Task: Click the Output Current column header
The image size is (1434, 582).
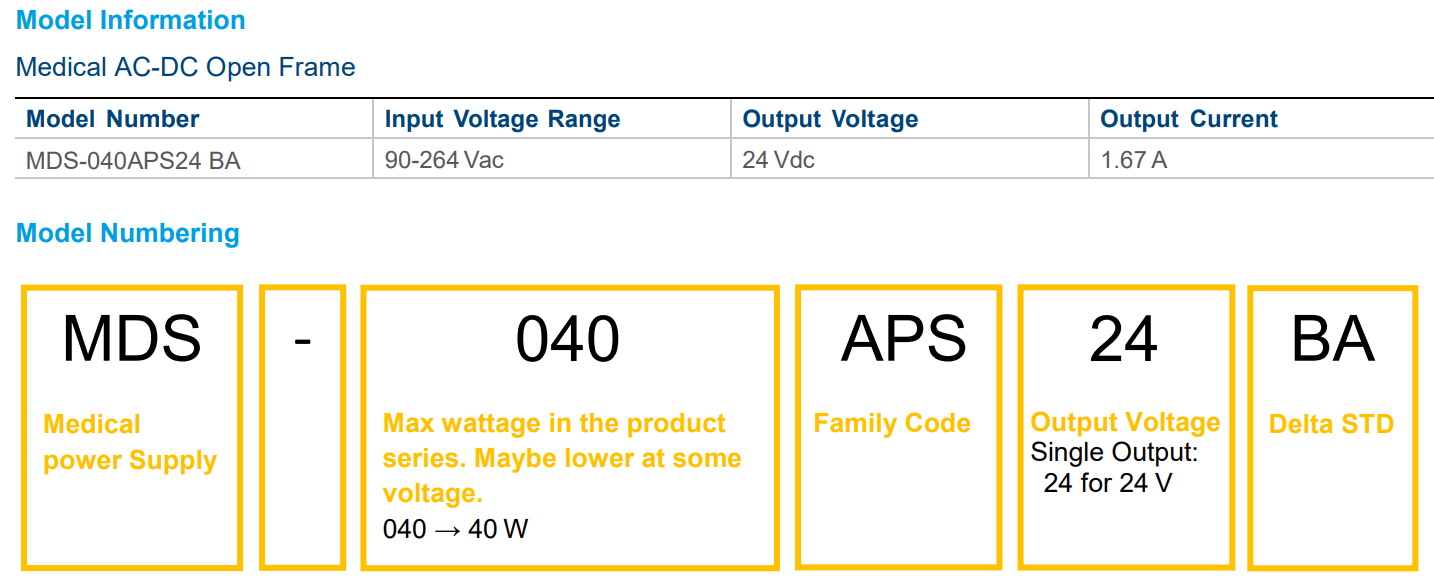Action: point(1189,119)
